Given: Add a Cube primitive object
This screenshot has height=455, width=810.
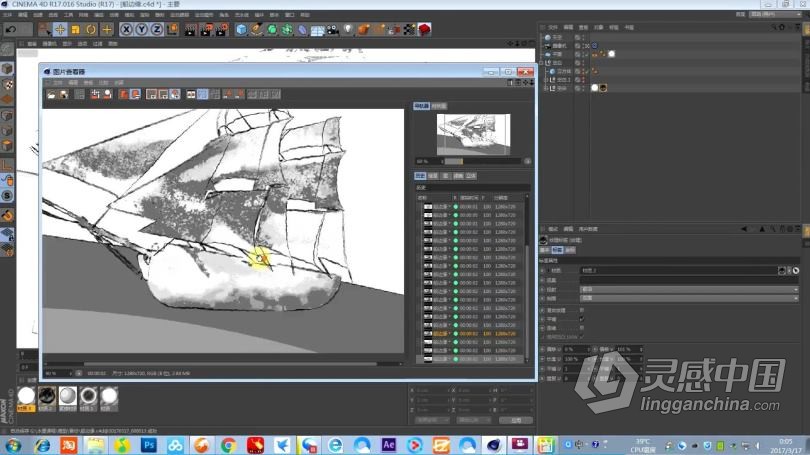Looking at the screenshot, I should tap(241, 29).
